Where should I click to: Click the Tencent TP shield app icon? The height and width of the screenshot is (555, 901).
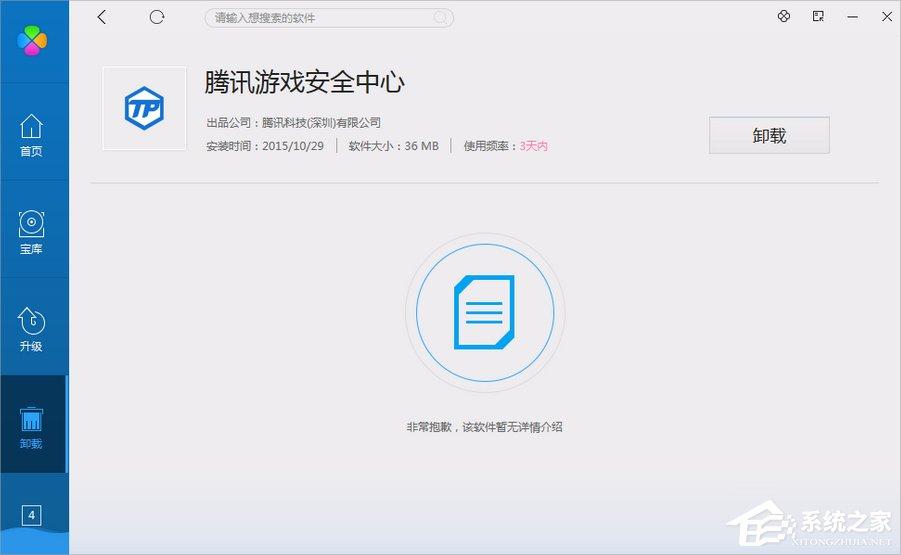[144, 108]
